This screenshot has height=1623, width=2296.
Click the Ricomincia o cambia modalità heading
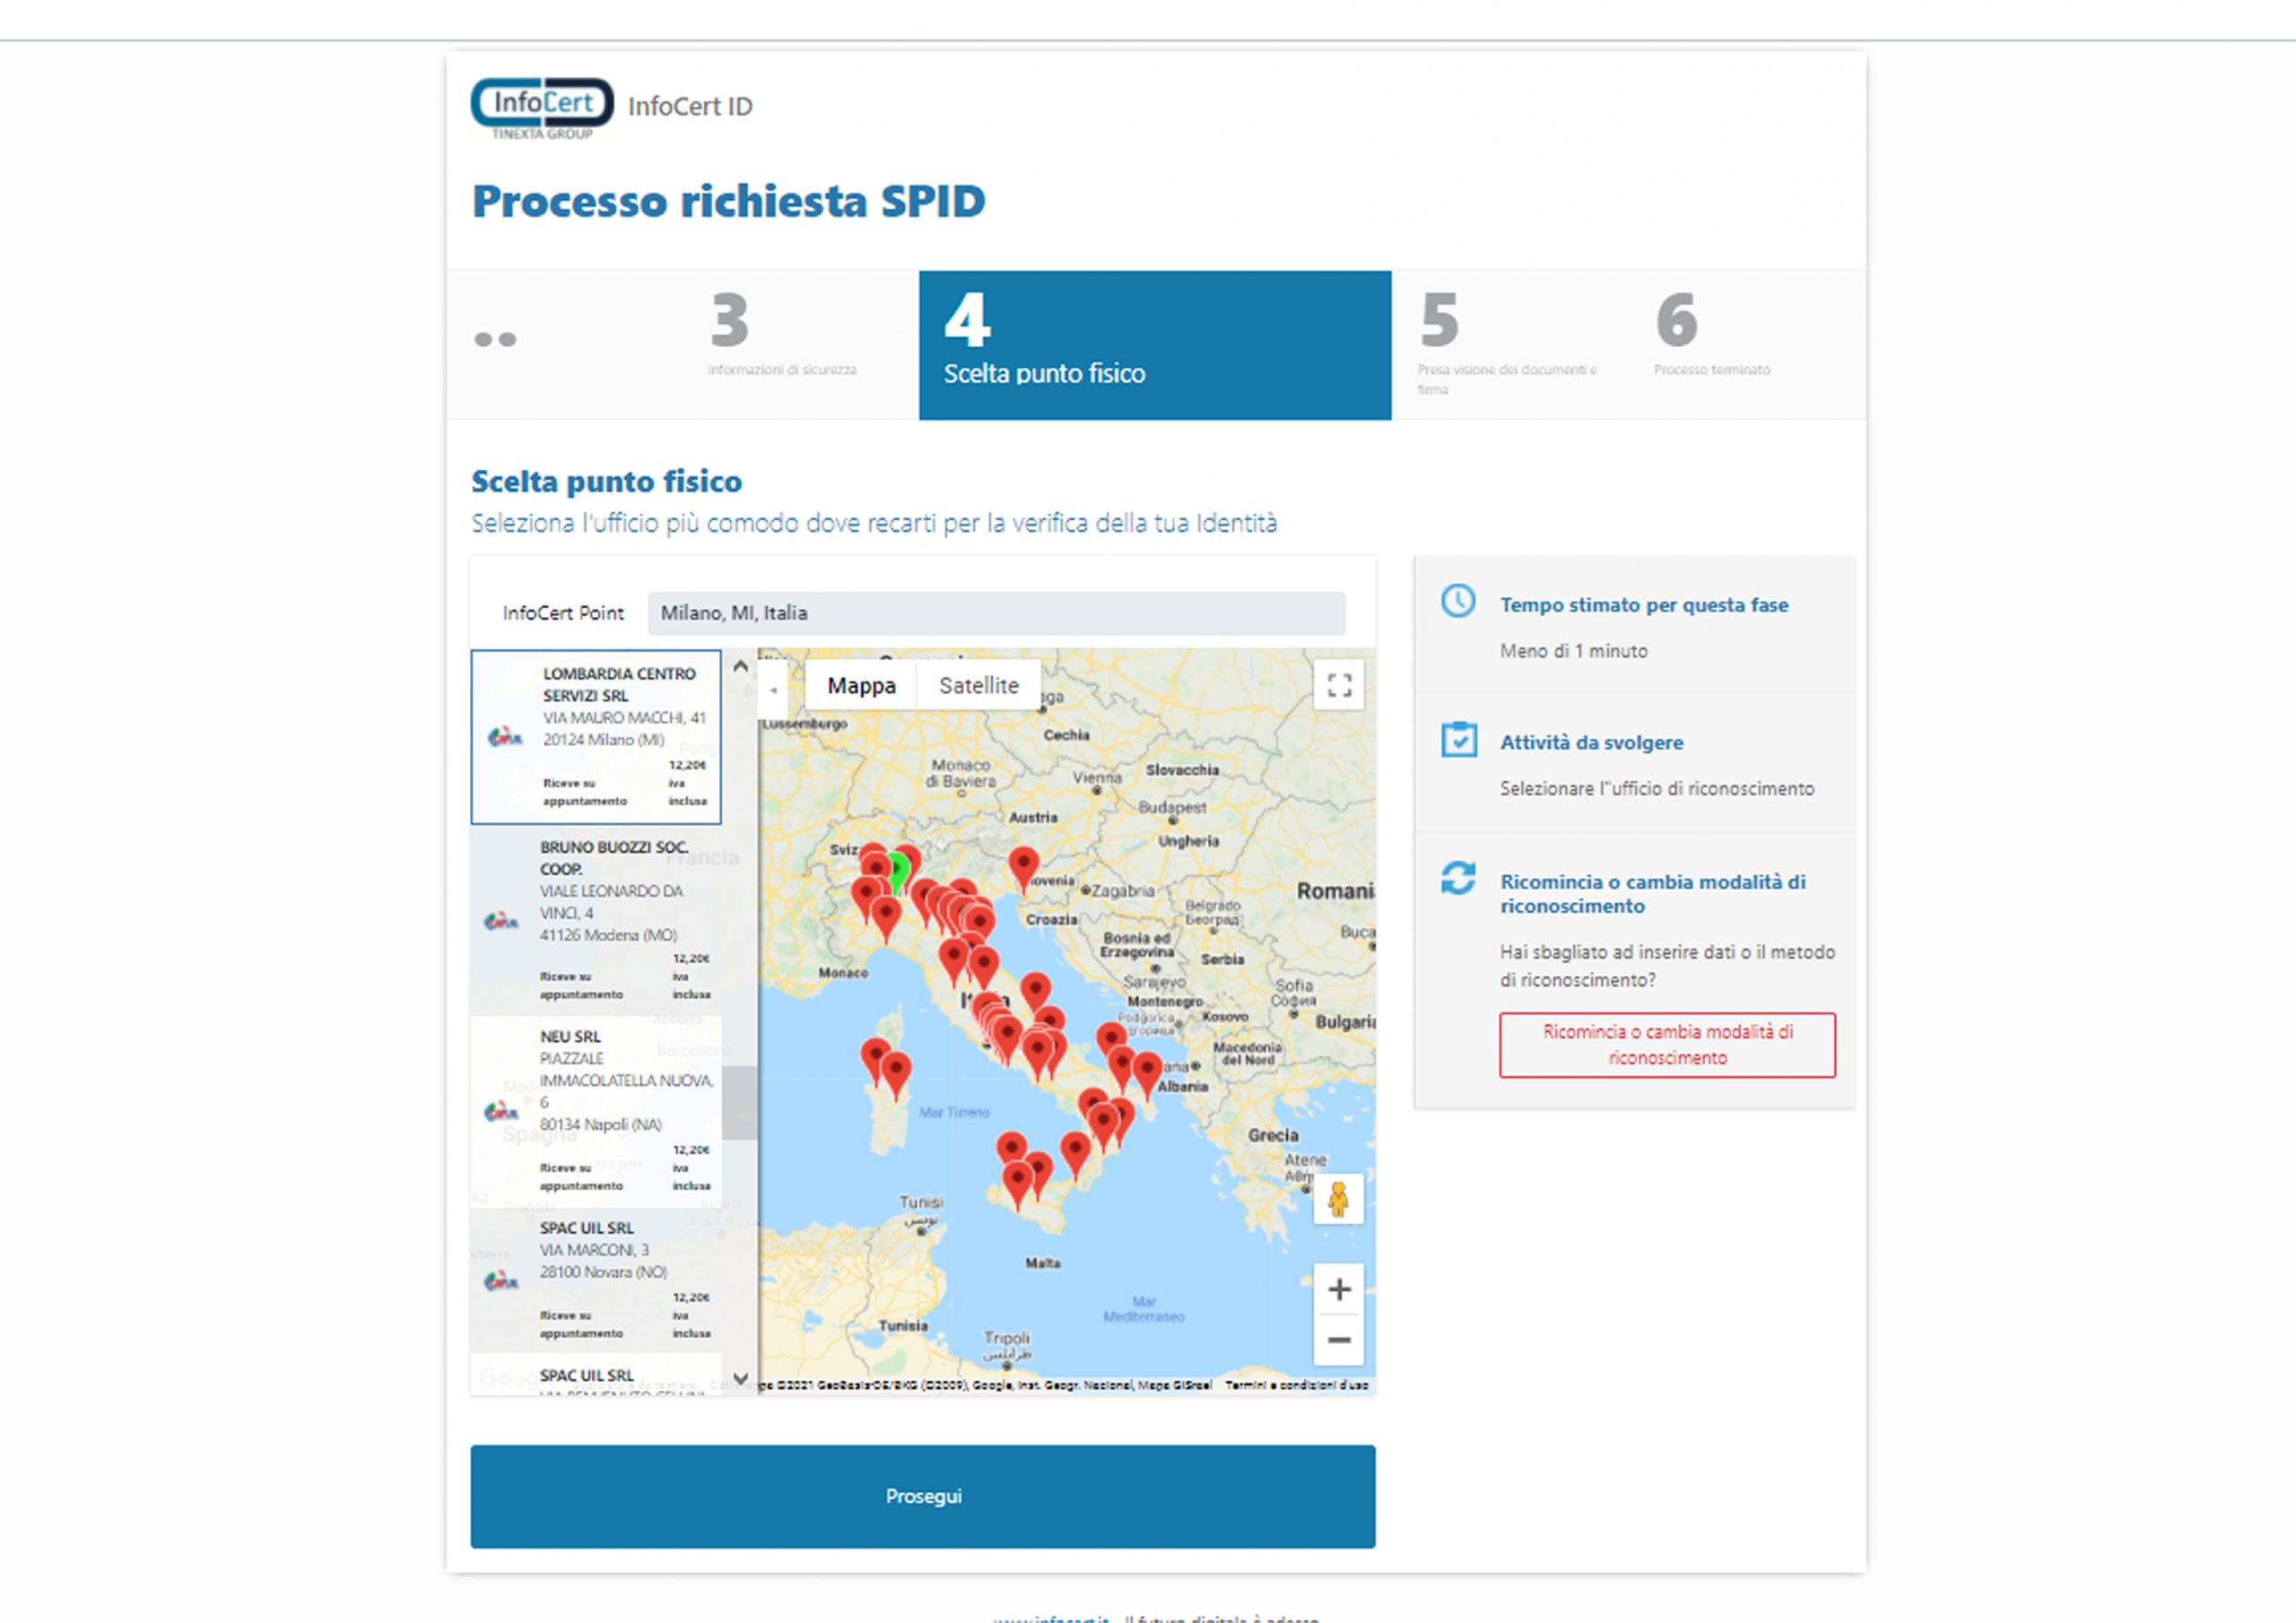click(x=1652, y=894)
